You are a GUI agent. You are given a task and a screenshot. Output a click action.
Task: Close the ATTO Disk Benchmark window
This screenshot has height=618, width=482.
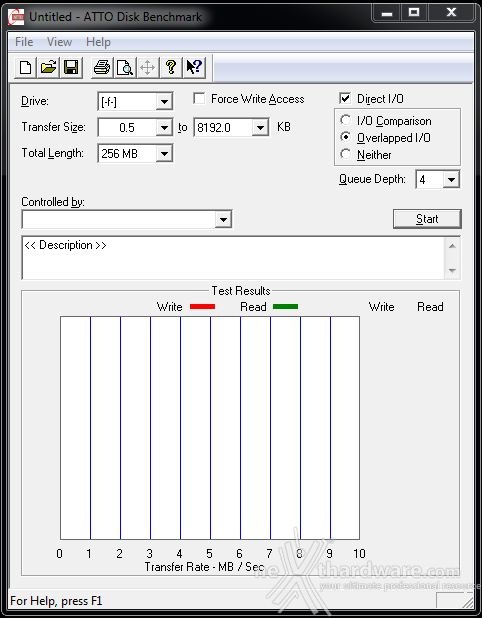pyautogui.click(x=451, y=13)
